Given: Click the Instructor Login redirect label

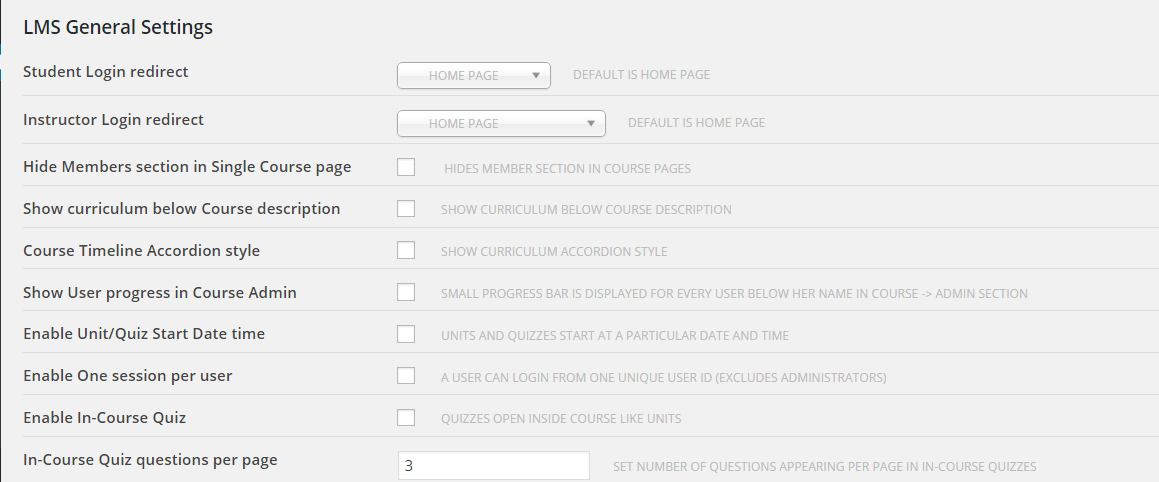Looking at the screenshot, I should [113, 120].
